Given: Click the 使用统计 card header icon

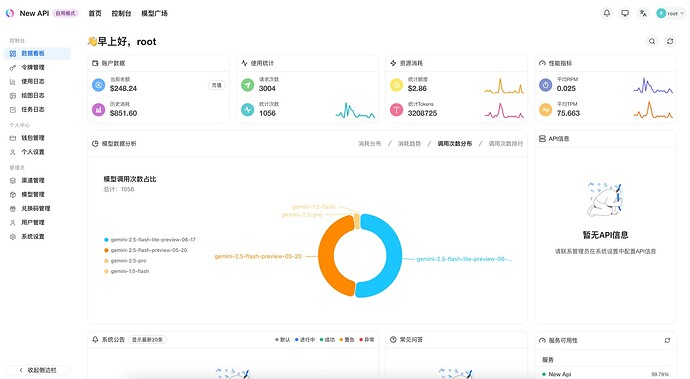Looking at the screenshot, I should [x=244, y=63].
